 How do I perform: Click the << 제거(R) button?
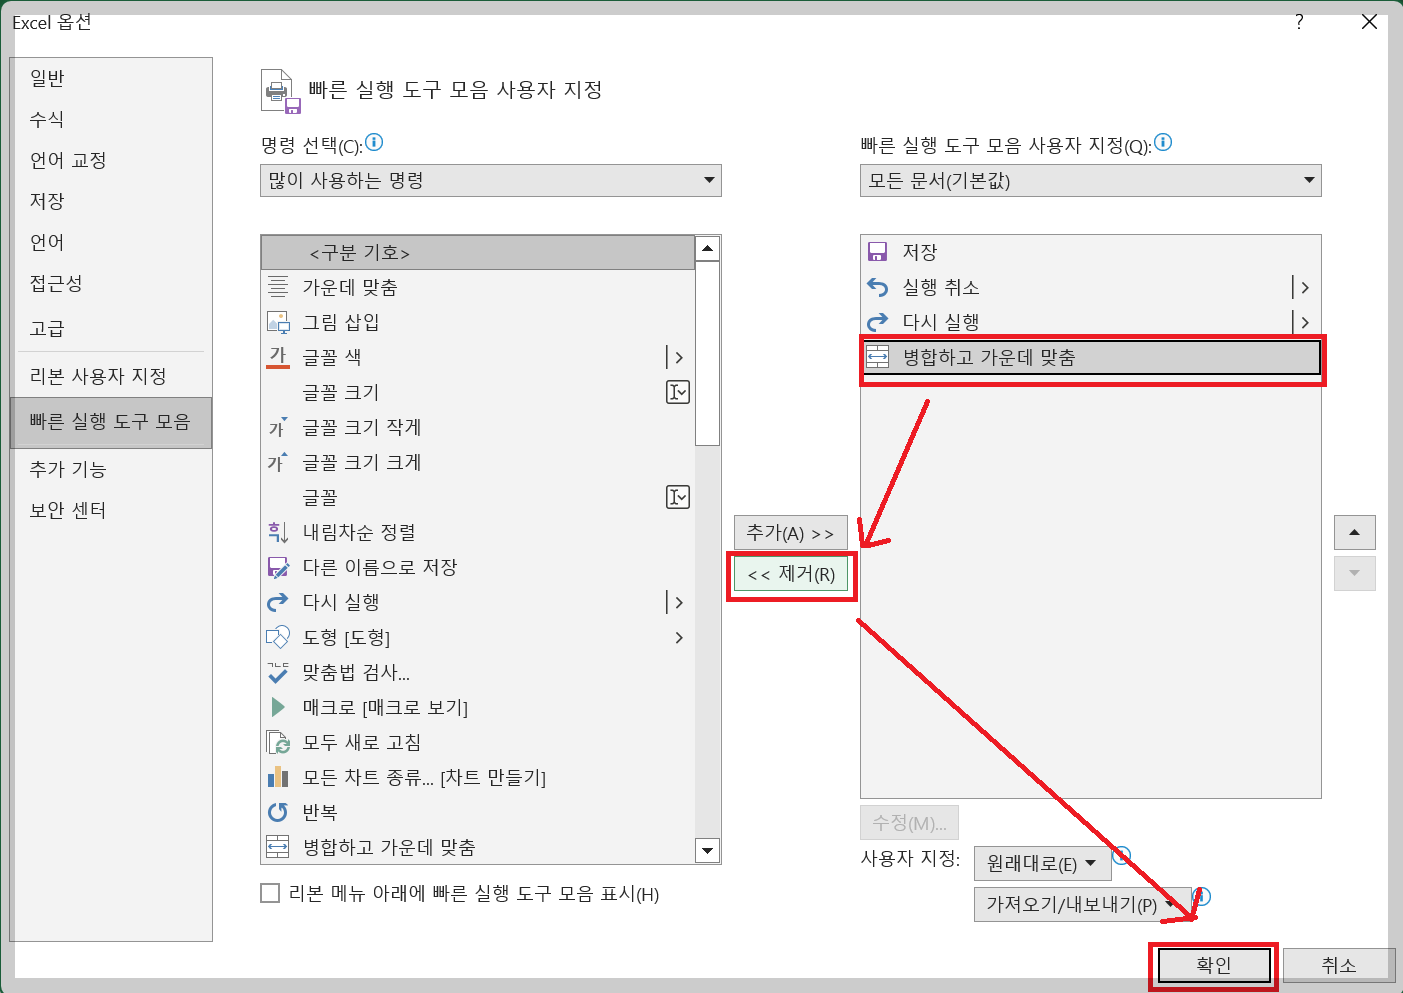coord(791,575)
